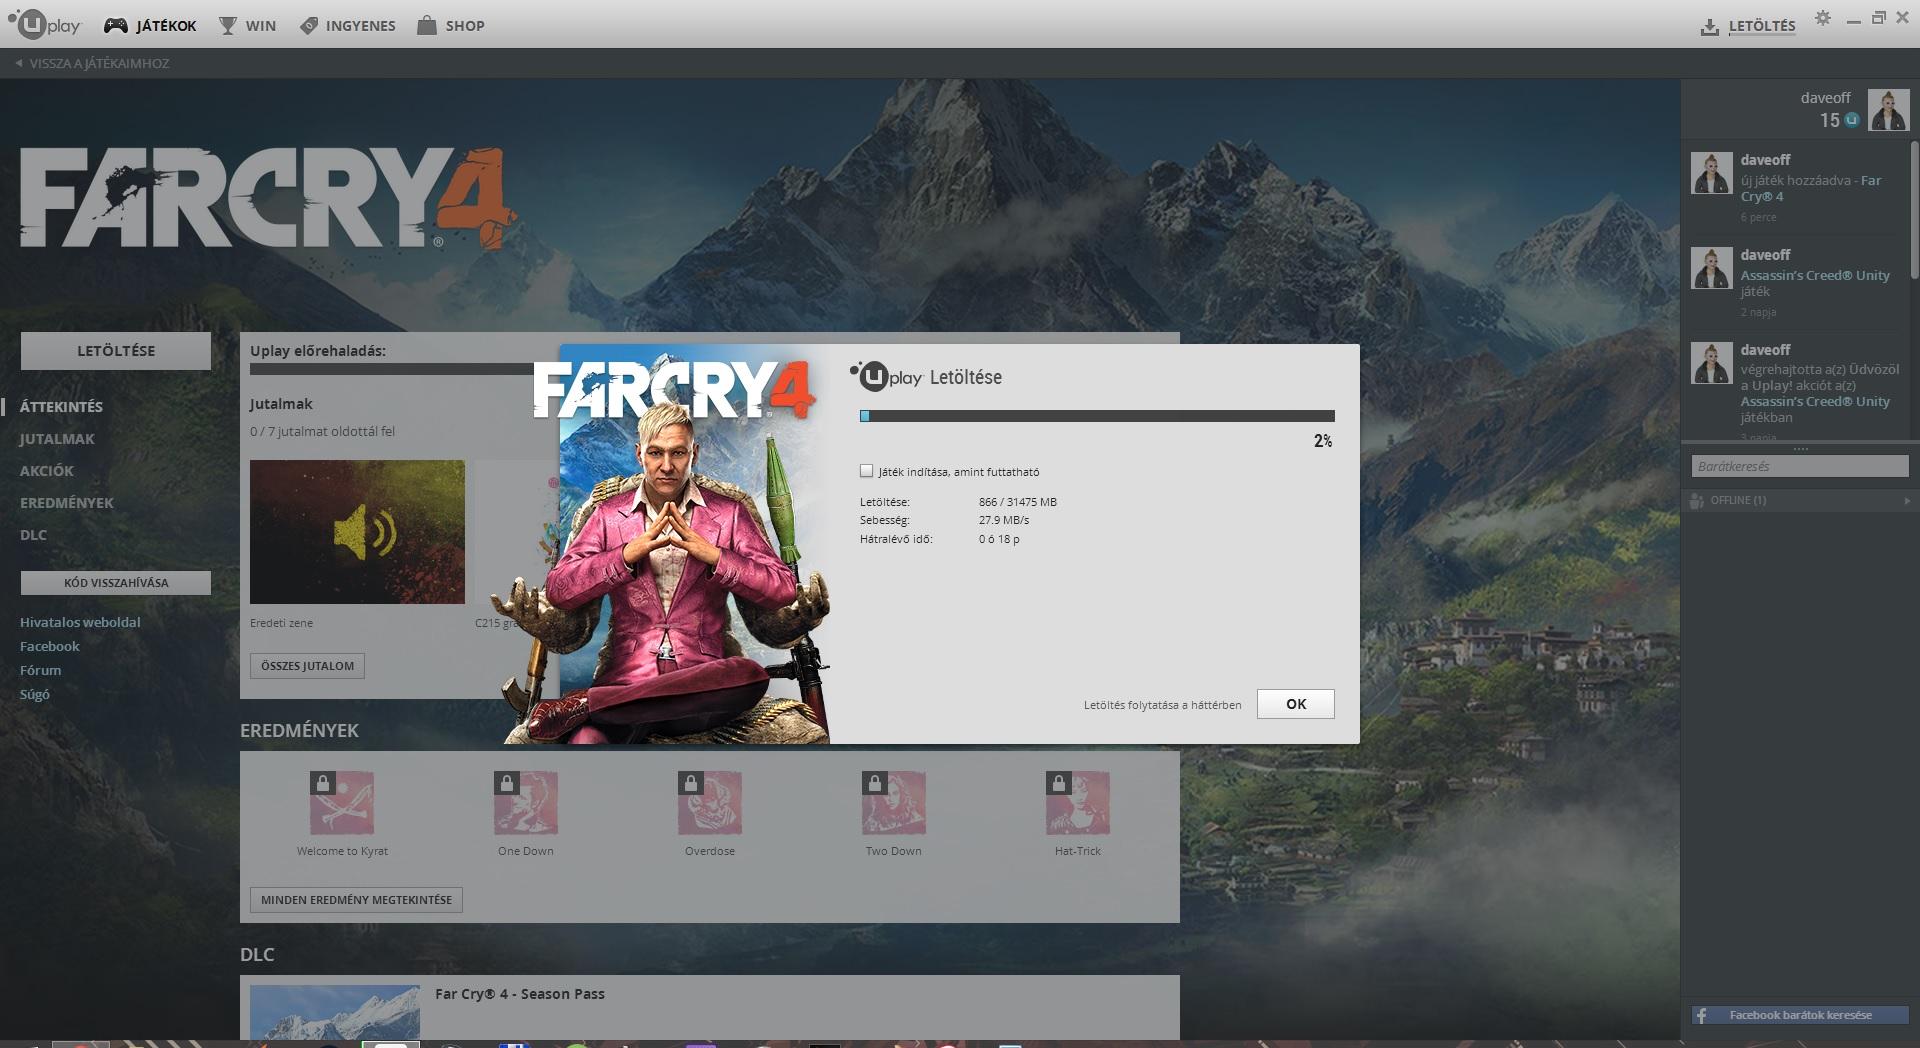Open the SHOP tab
This screenshot has height=1048, width=1920.
click(x=451, y=26)
